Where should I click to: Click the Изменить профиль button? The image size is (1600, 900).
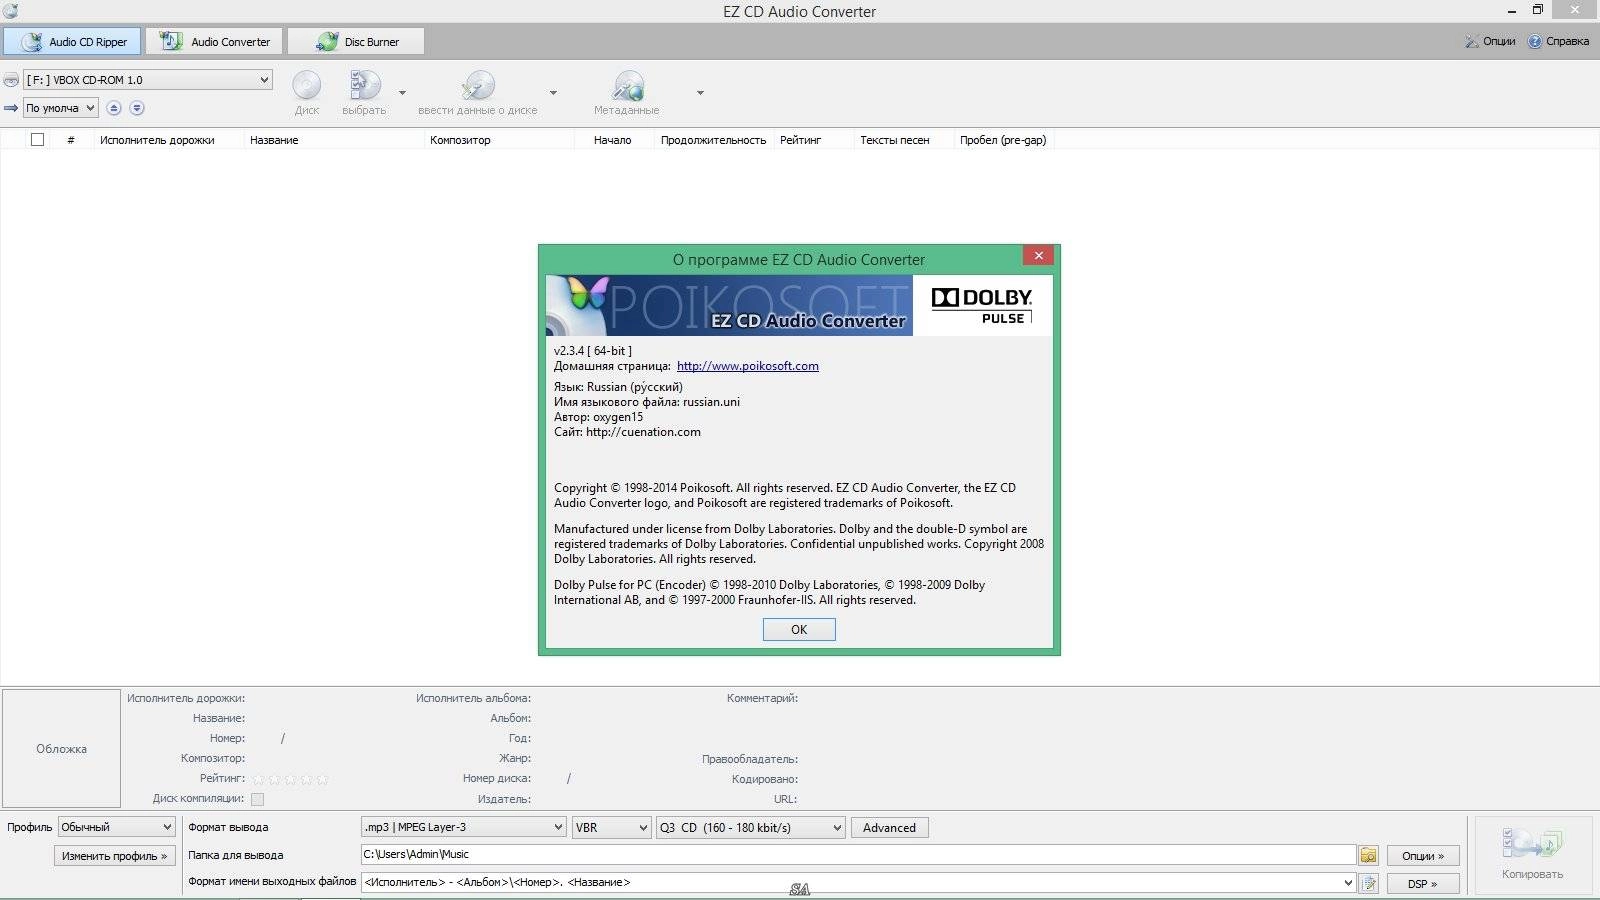coord(115,856)
